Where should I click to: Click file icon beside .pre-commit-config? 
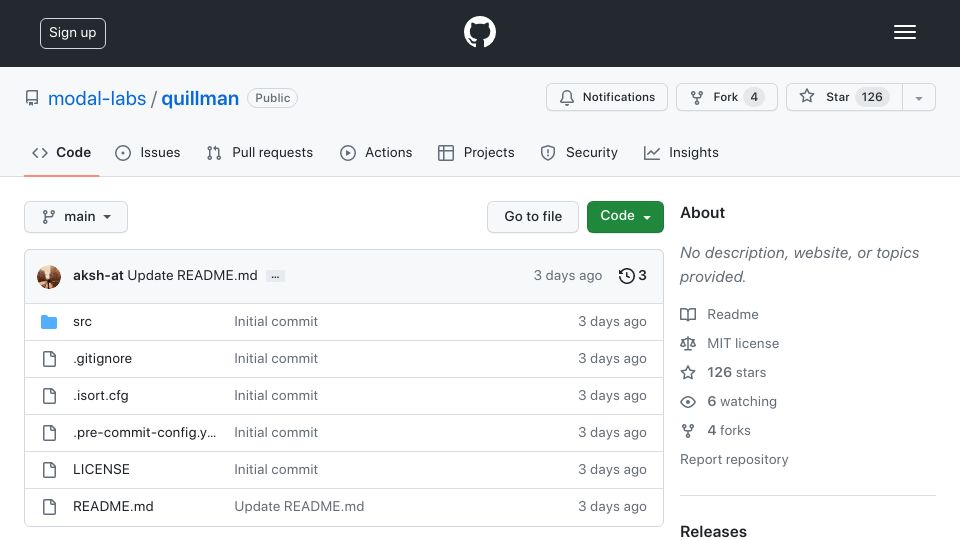point(49,433)
